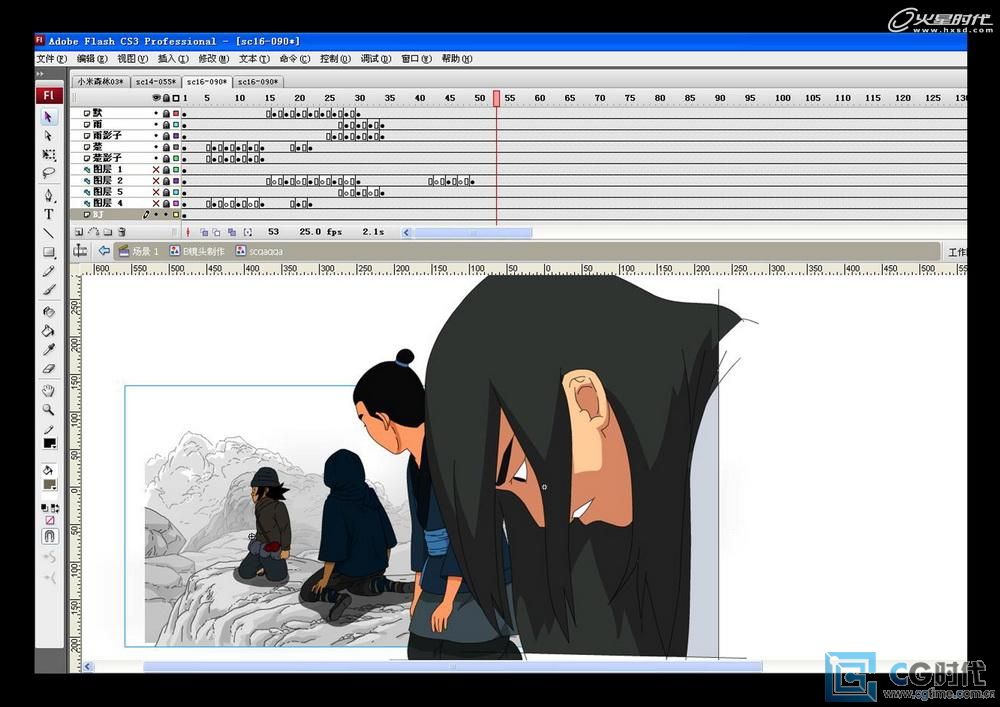Screen dimensions: 1000x707
Task: Toggle Snap to Objects magnet
Action: tap(49, 536)
